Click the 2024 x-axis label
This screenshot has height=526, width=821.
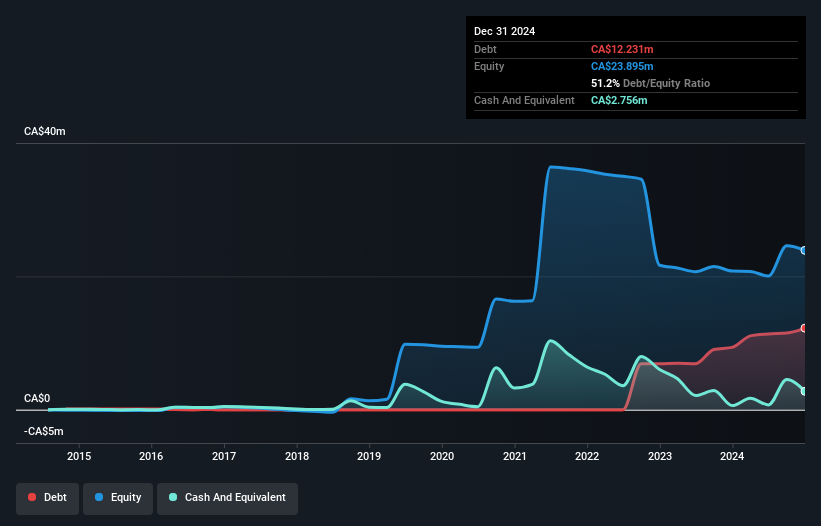732,456
